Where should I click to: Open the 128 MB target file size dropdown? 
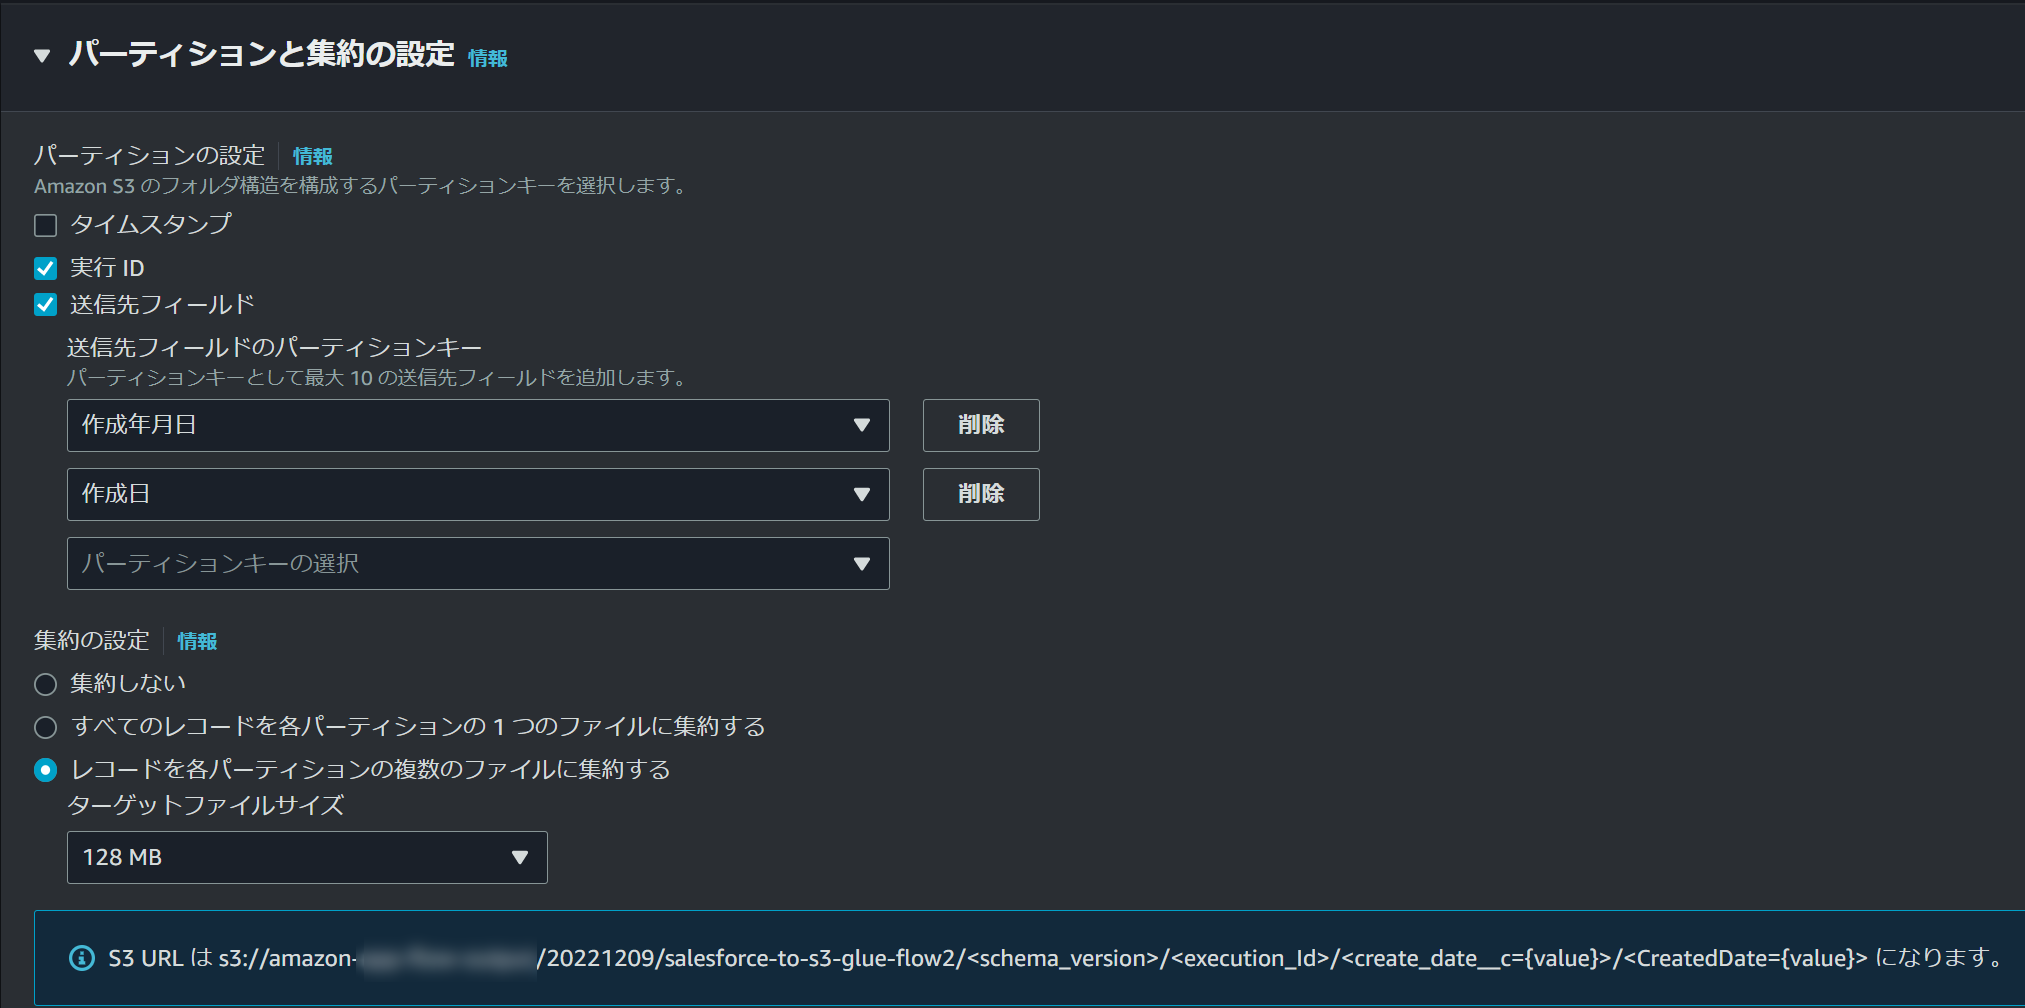pos(307,857)
